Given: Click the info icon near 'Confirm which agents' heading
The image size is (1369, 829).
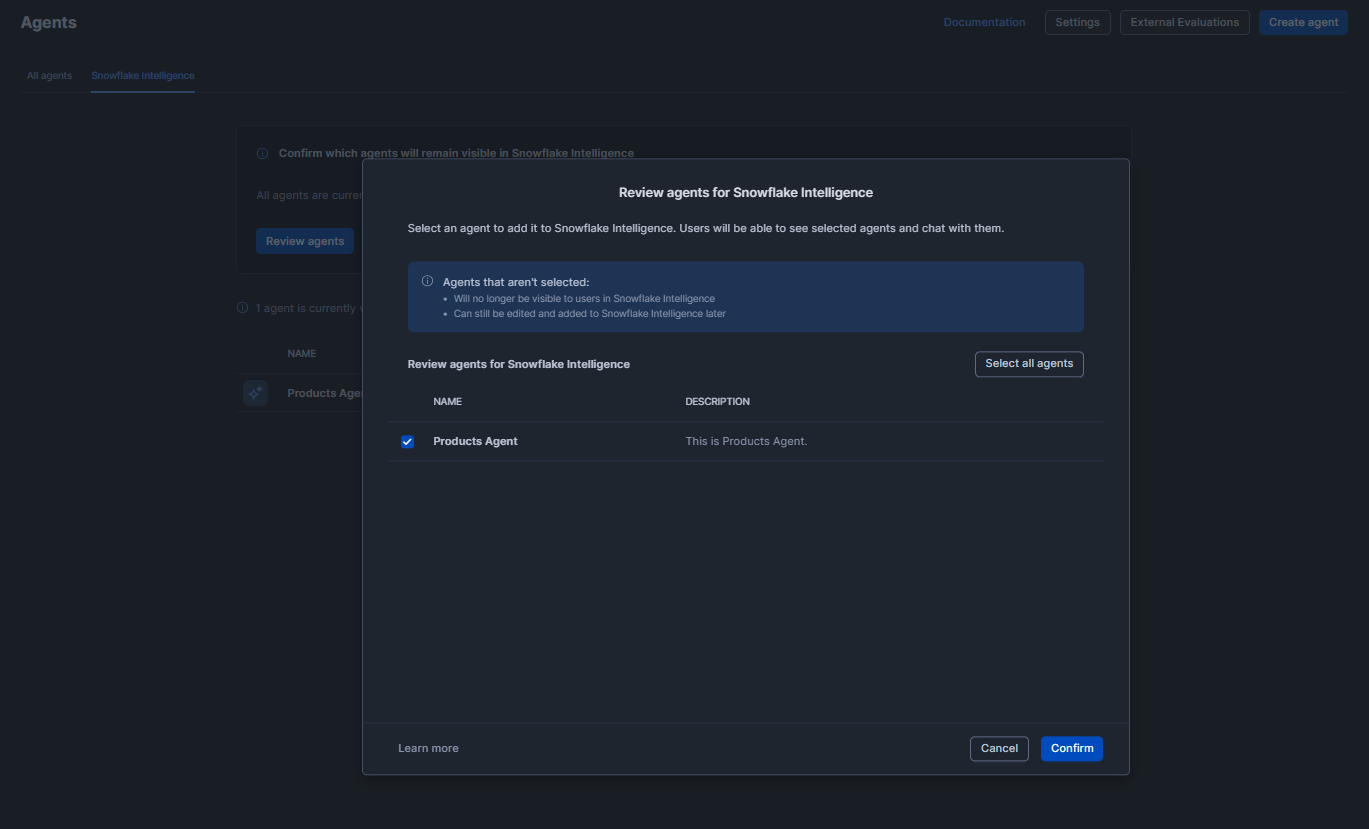Looking at the screenshot, I should (x=262, y=152).
